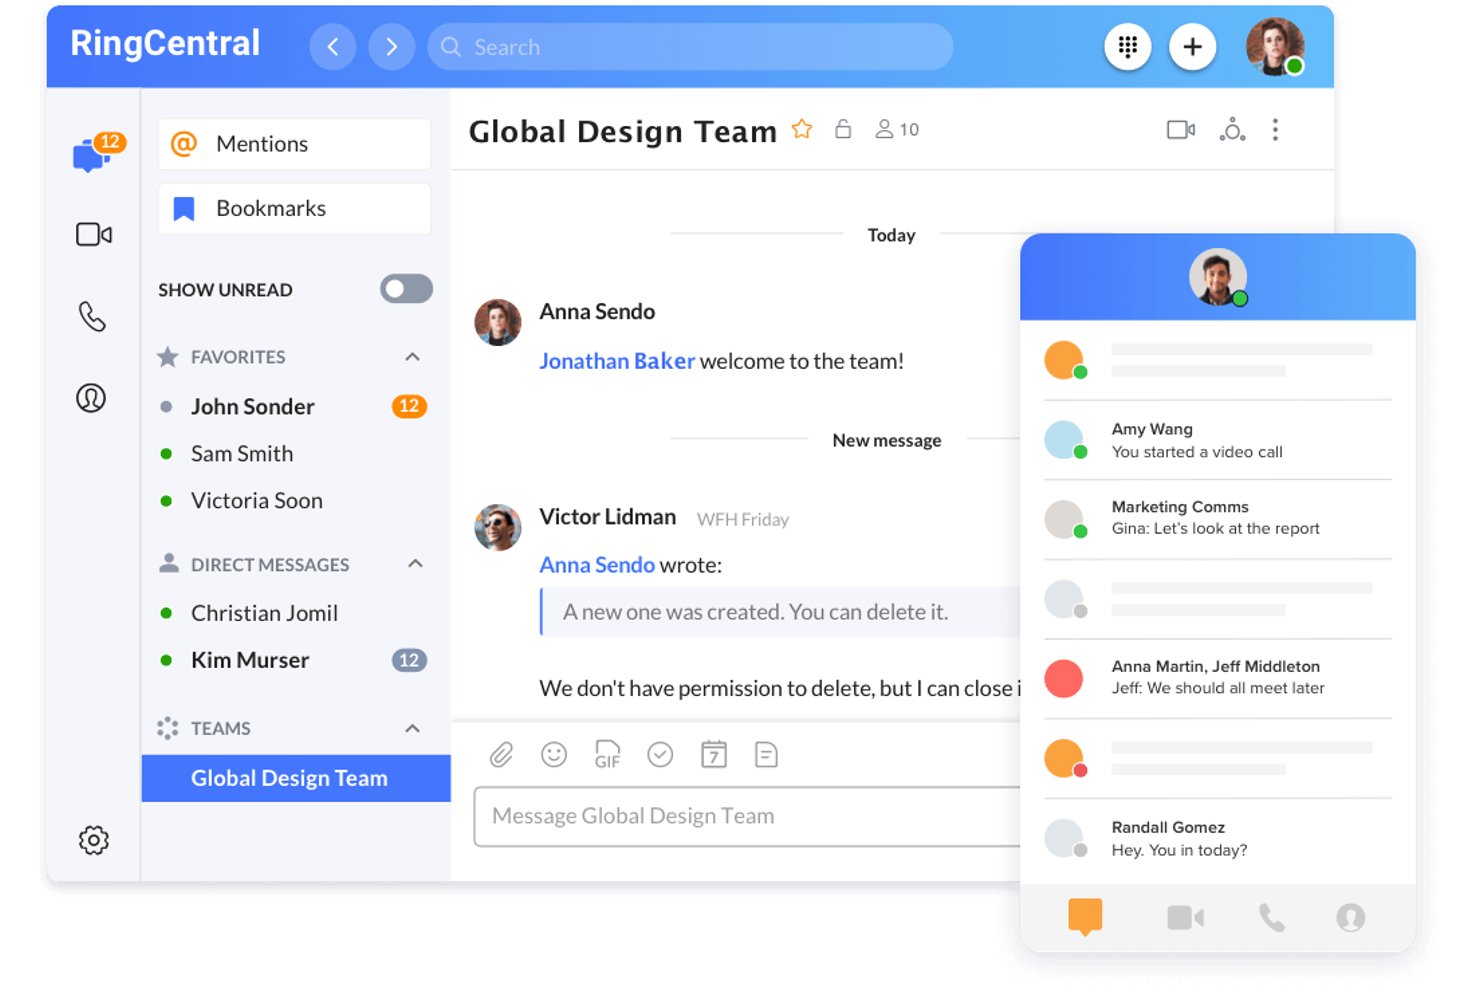Image resolution: width=1480 pixels, height=987 pixels.
Task: Attach a file with the paperclip icon
Action: (x=501, y=755)
